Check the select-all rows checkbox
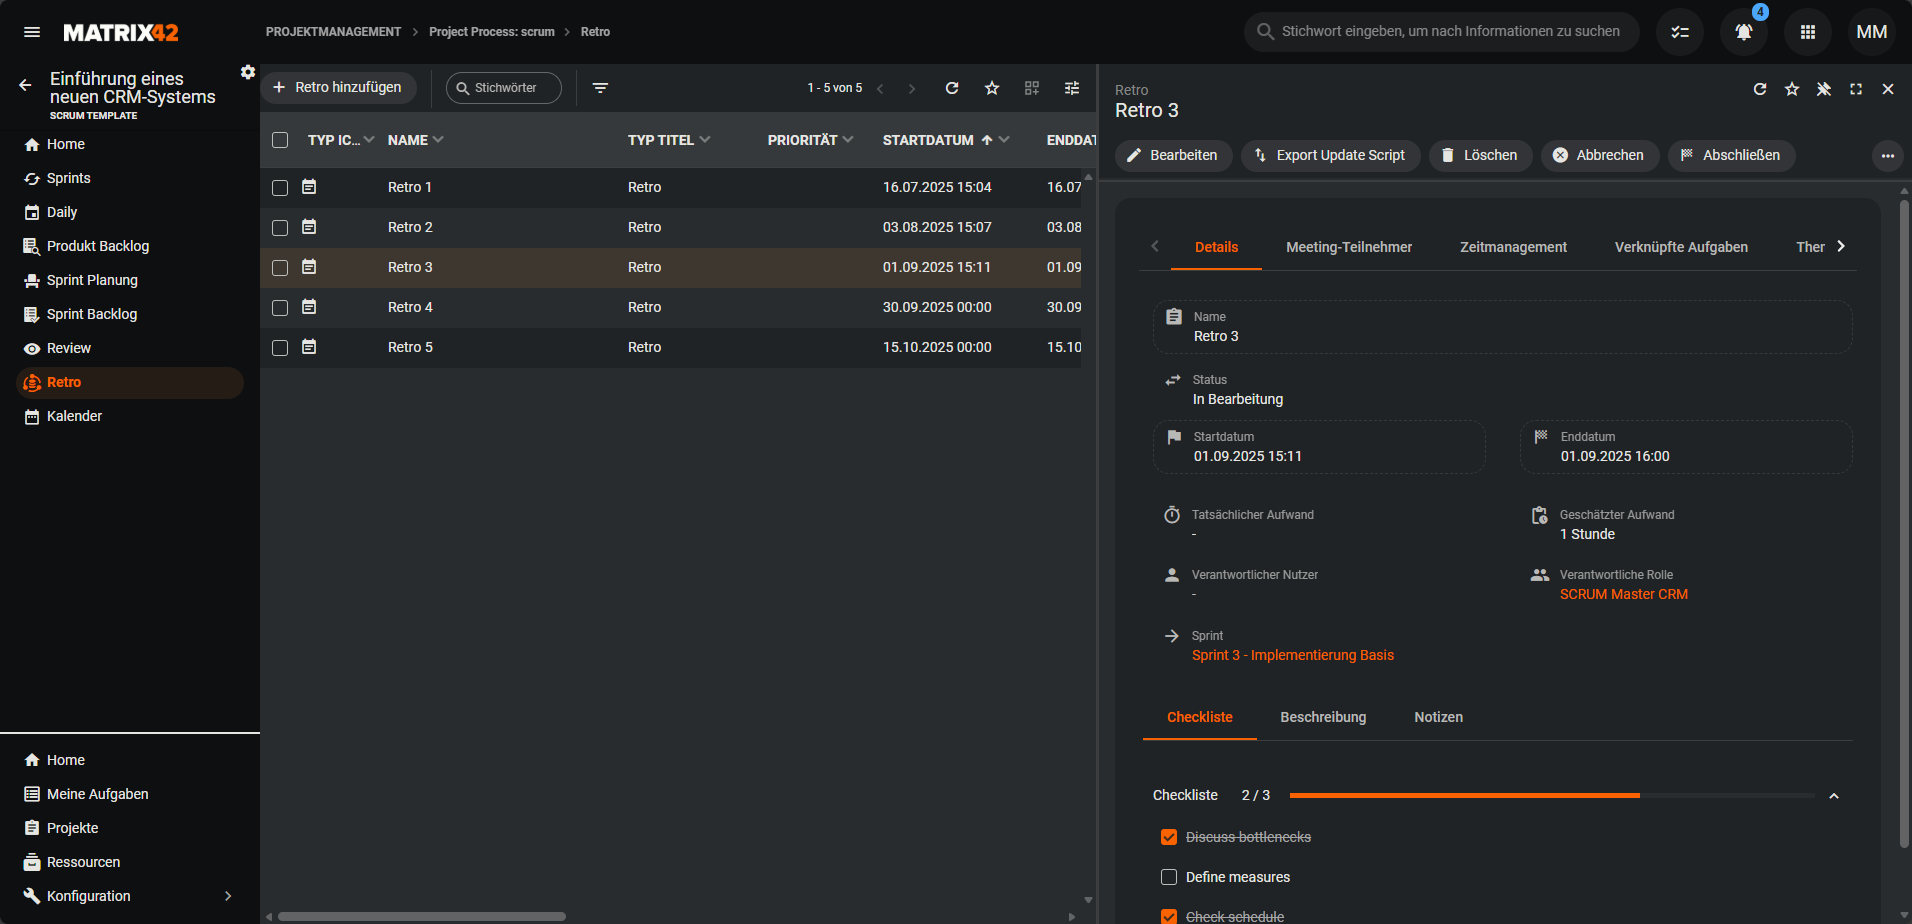This screenshot has height=924, width=1912. click(x=280, y=140)
